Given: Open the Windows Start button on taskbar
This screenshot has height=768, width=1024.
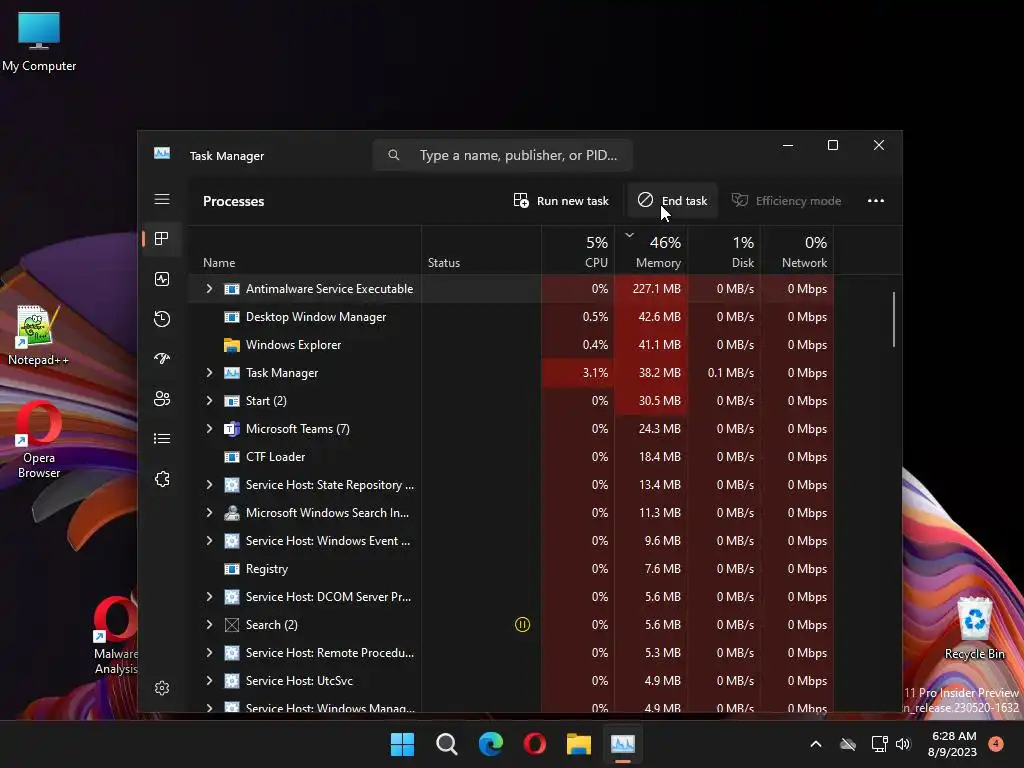Looking at the screenshot, I should pos(402,744).
